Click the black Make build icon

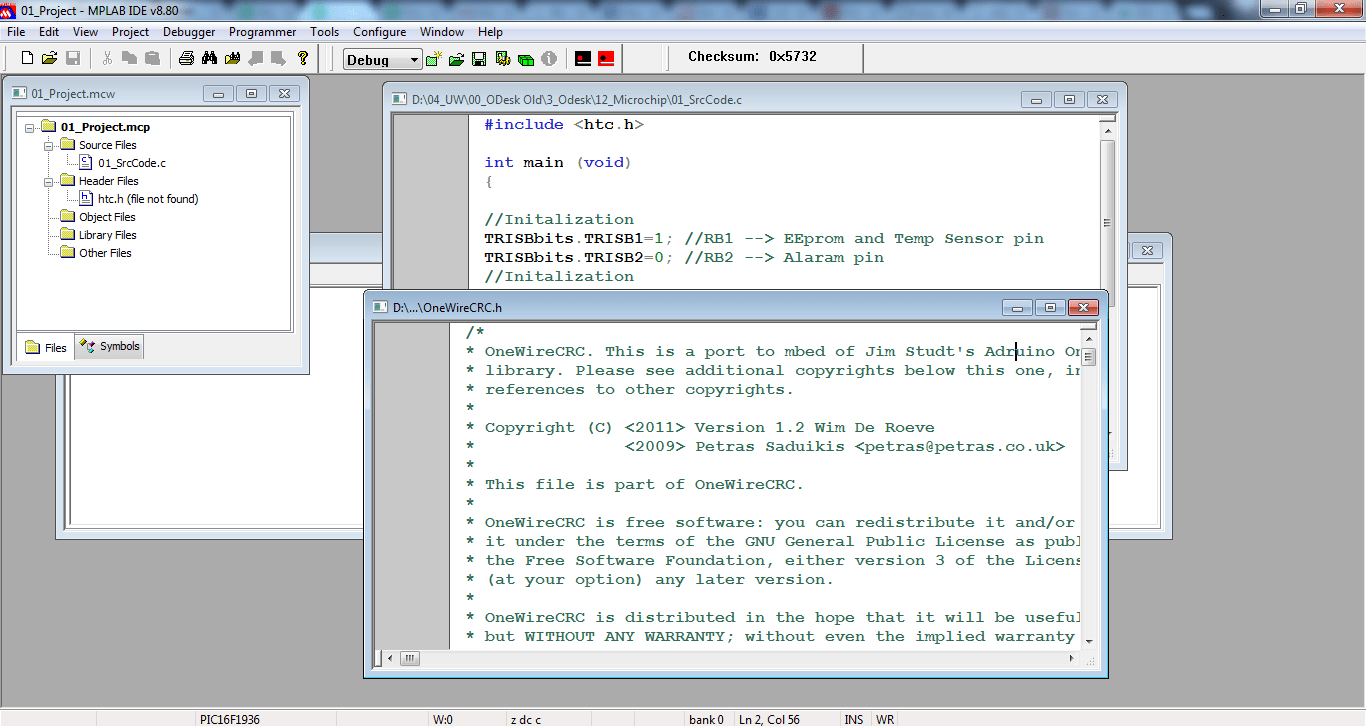(x=583, y=59)
